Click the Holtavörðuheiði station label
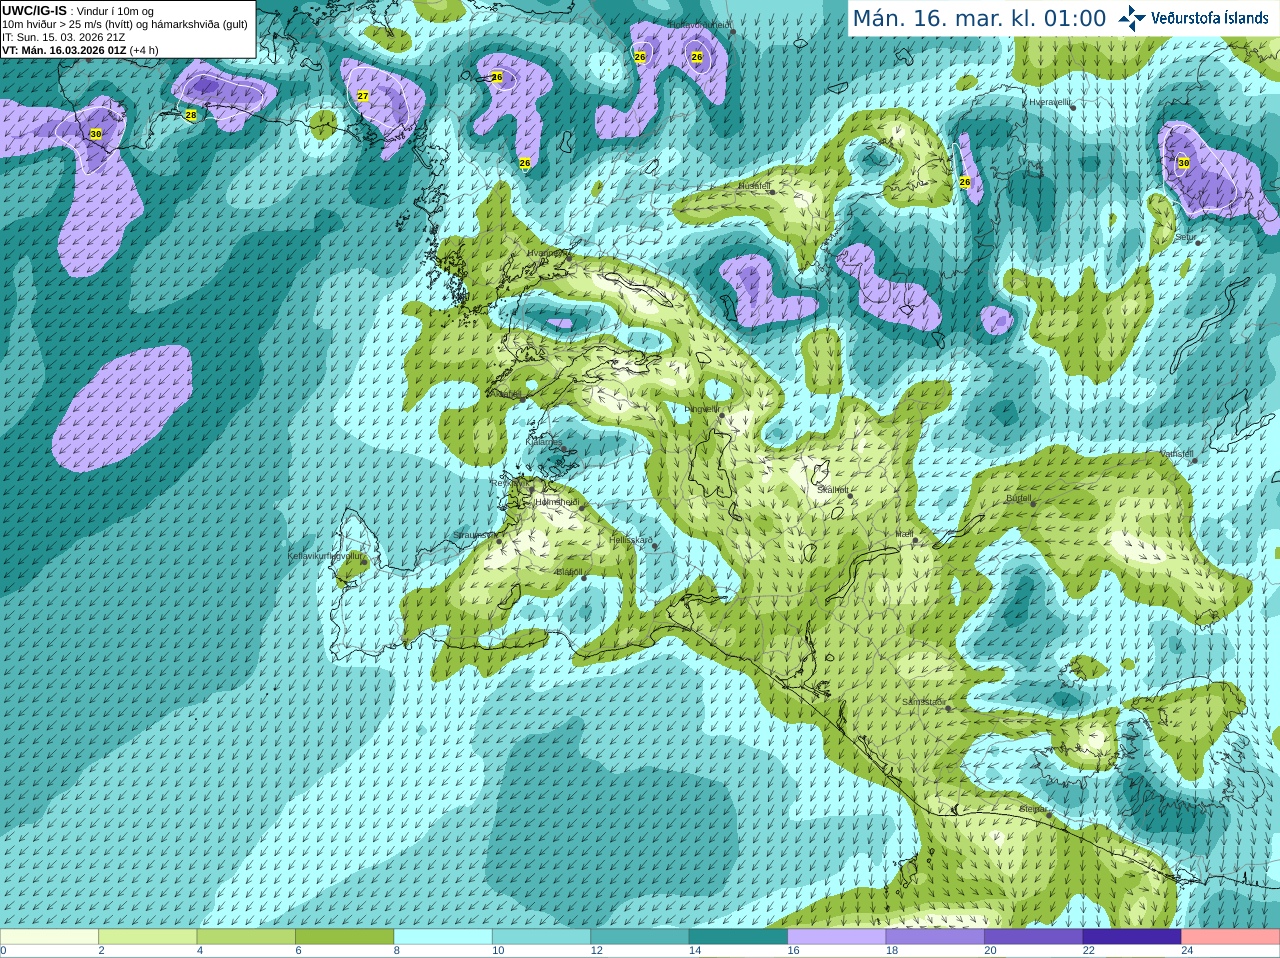Screen dimensions: 1280x958 point(700,24)
